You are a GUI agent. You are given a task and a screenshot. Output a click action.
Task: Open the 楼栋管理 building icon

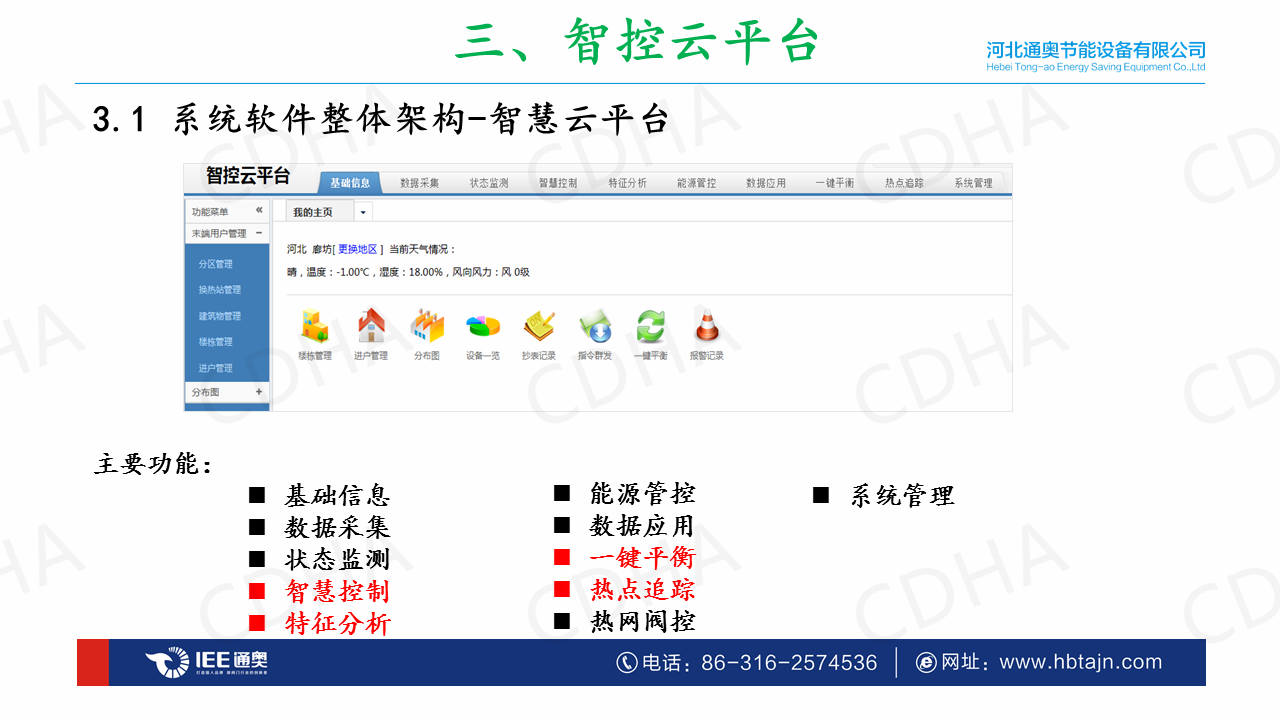(x=315, y=326)
